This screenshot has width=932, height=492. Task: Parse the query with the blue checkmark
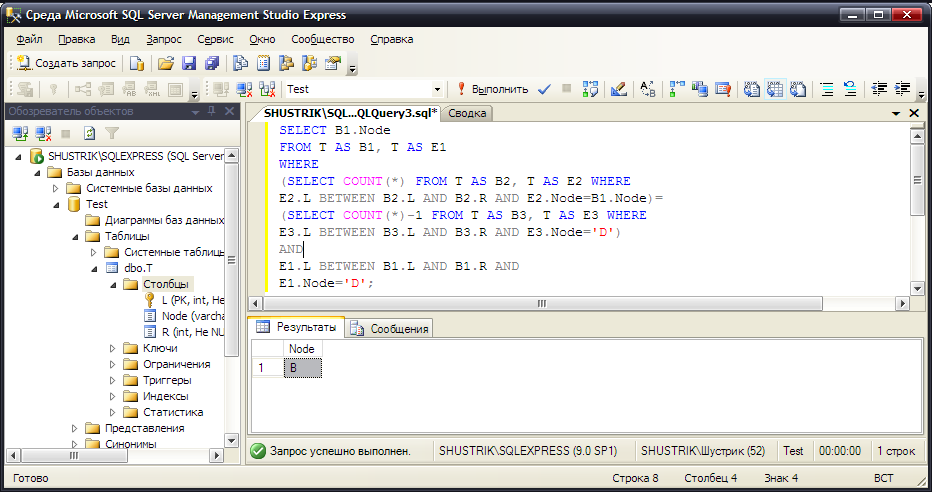[544, 89]
